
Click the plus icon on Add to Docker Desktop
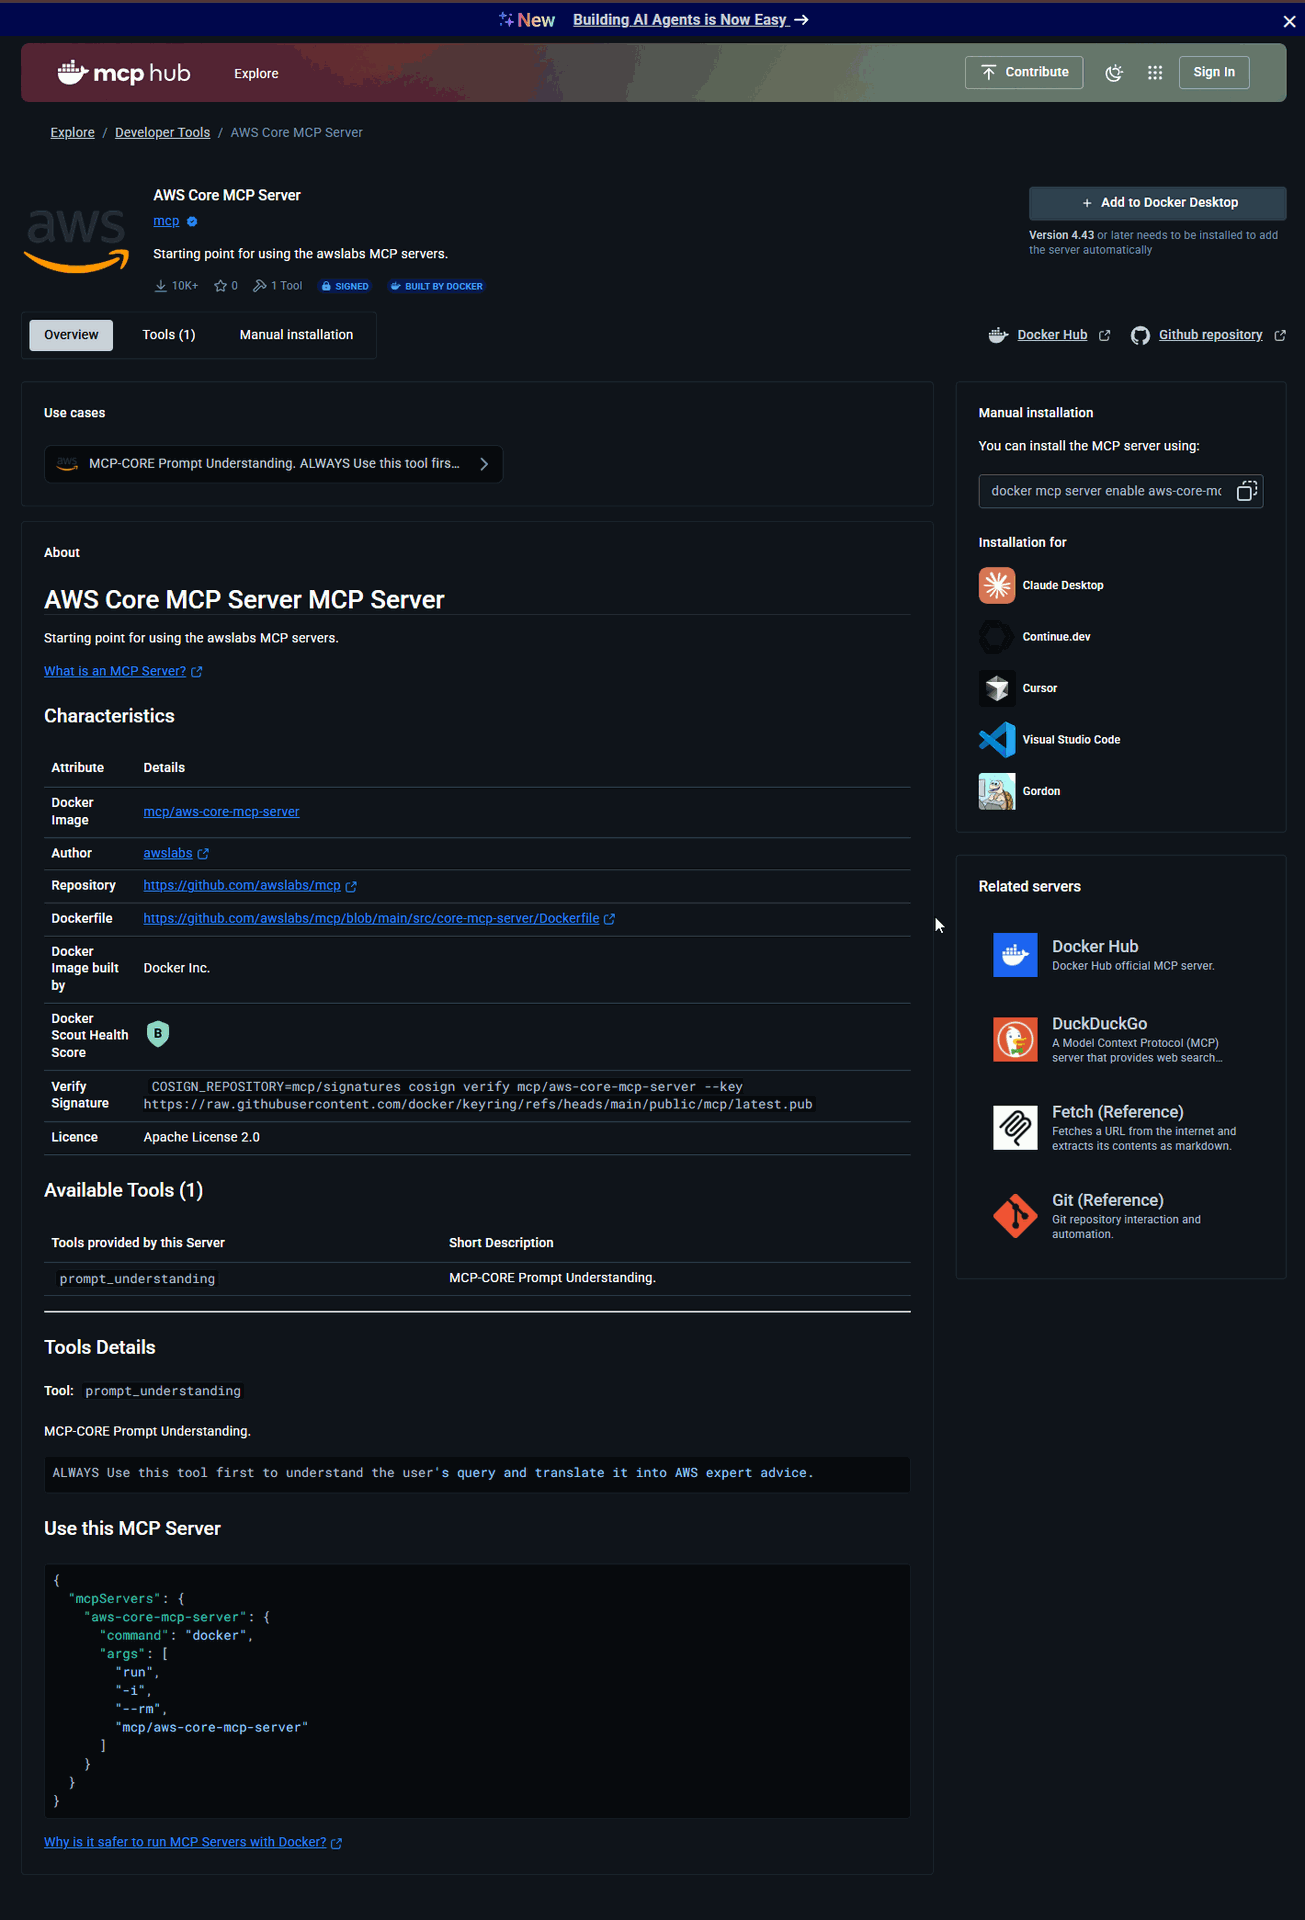pyautogui.click(x=1087, y=203)
